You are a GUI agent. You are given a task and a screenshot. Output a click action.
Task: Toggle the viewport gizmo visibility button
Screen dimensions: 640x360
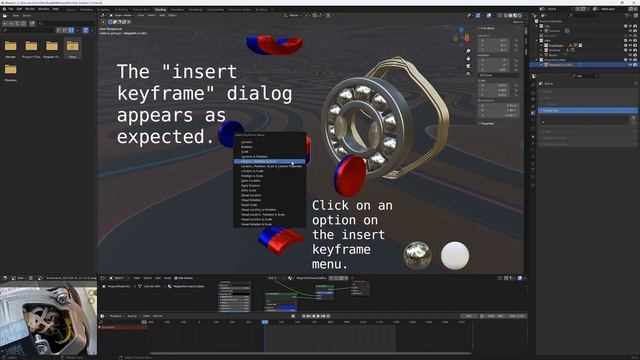click(478, 16)
